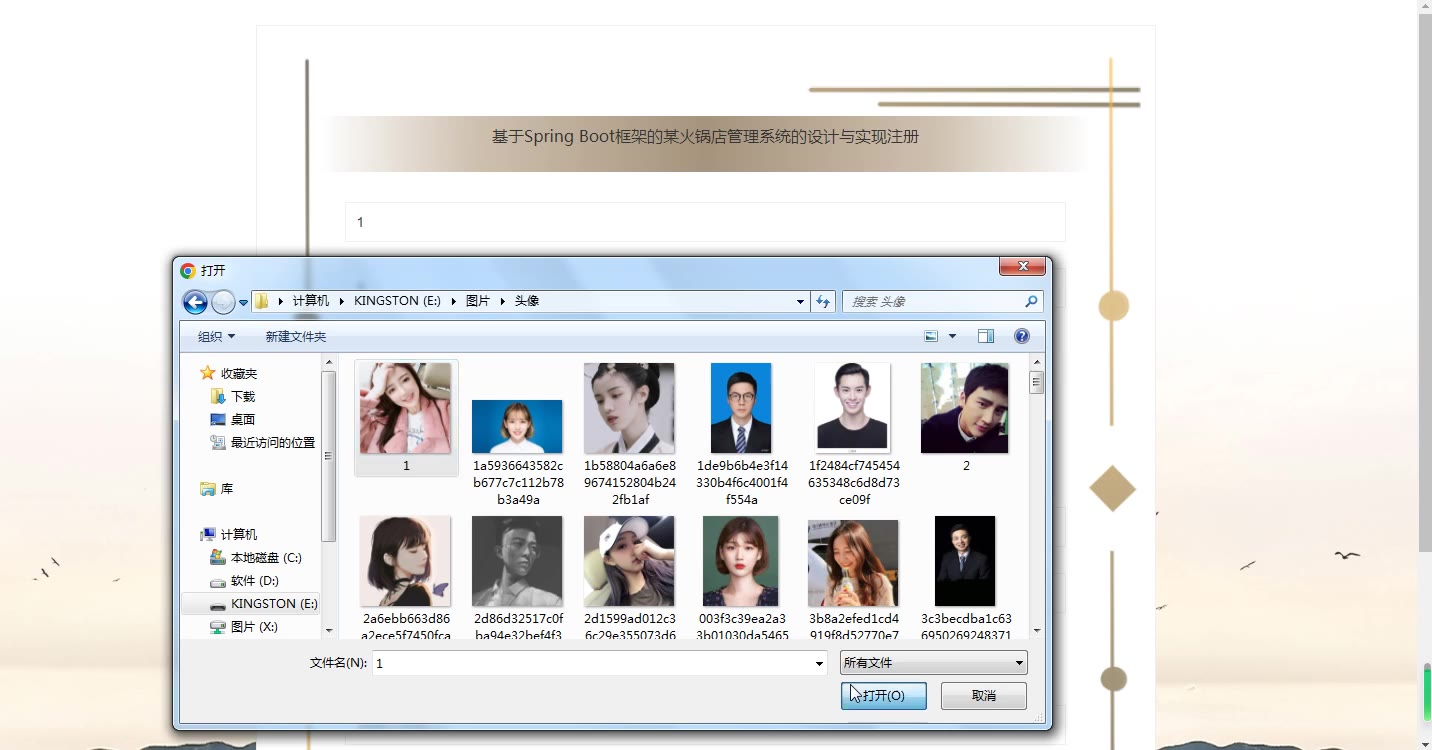Click the username field showing 1

point(705,222)
